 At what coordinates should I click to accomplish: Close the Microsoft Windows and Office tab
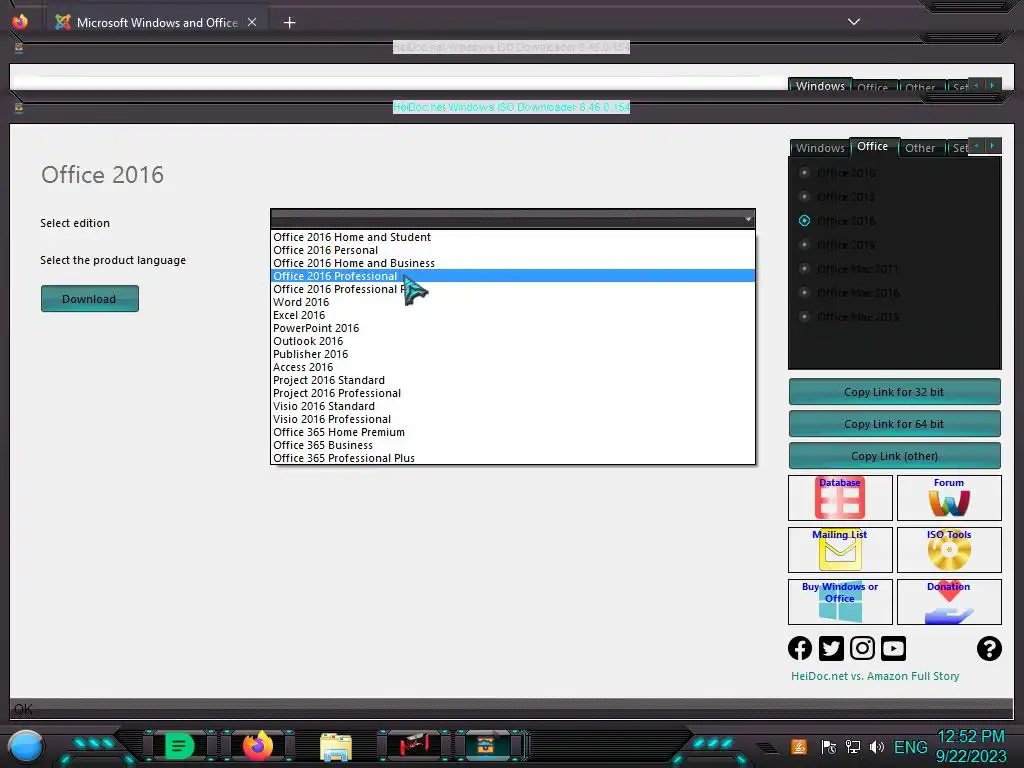252,22
